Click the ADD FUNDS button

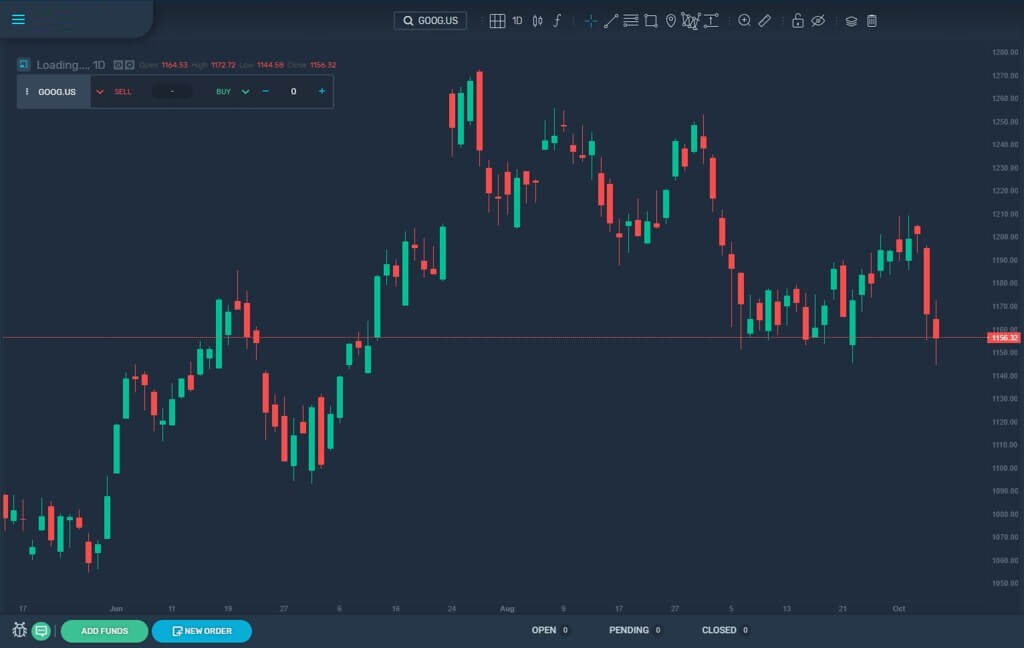click(x=103, y=630)
